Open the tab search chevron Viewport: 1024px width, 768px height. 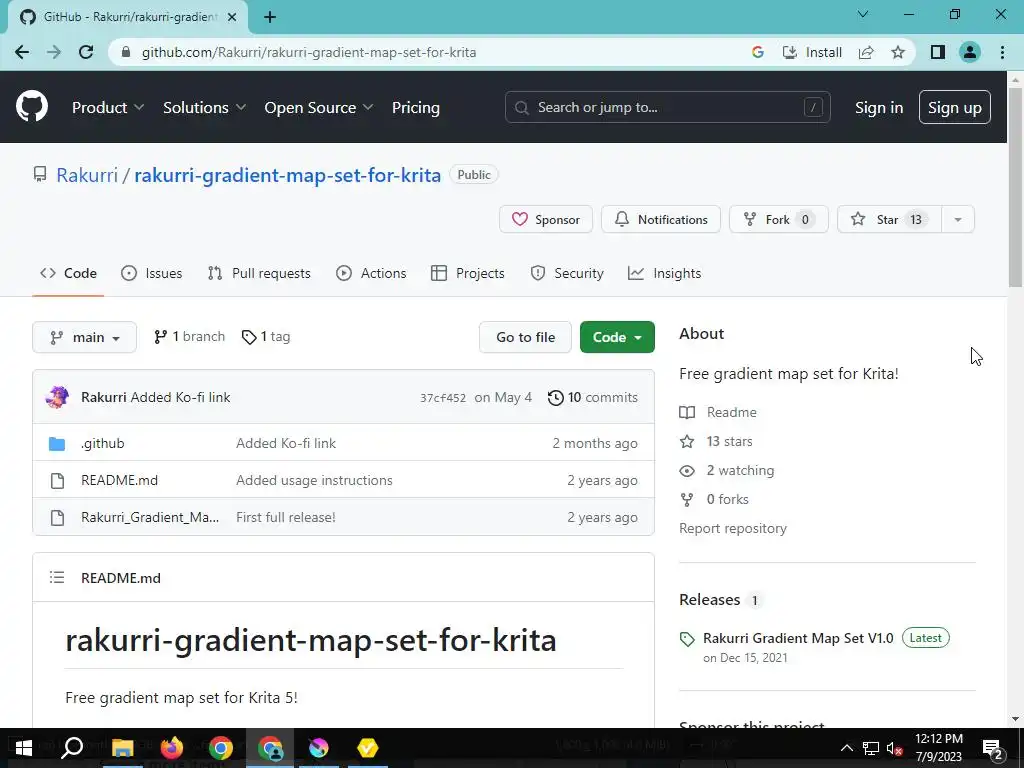[x=863, y=14]
